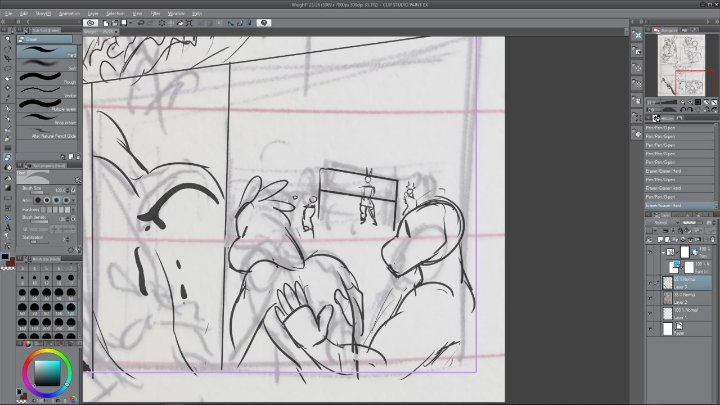Screen dimensions: 720x405
Task: Choose the Rough eraser sub tool
Action: click(x=47, y=78)
